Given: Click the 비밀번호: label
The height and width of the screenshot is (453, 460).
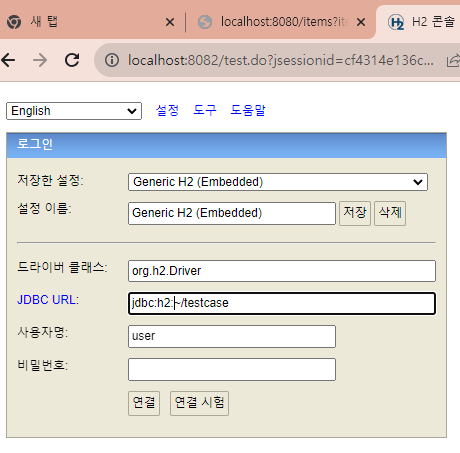Looking at the screenshot, I should [x=43, y=365].
